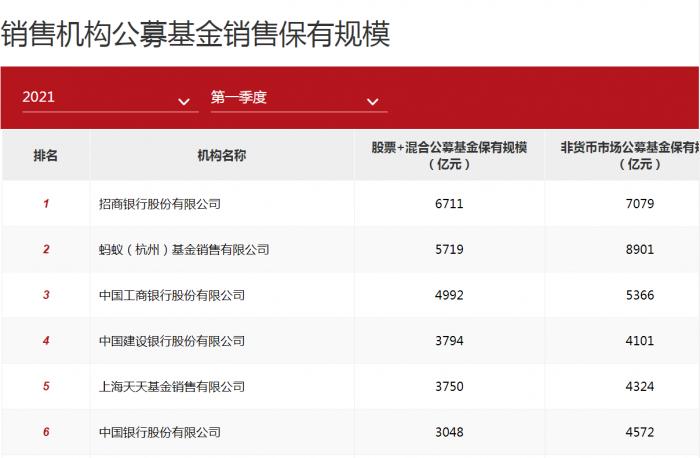Click 蚂蚁（杭州）基金销售有限公司 entry
The image size is (700, 458).
[x=184, y=250]
